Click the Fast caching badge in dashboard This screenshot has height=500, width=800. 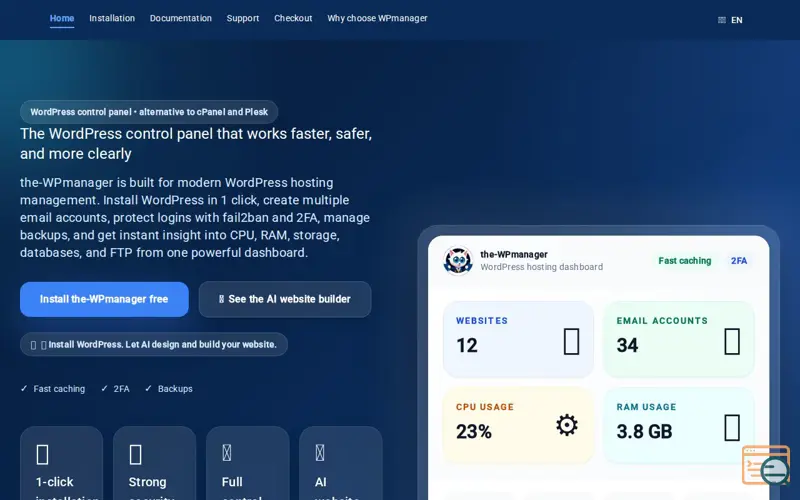coord(684,261)
